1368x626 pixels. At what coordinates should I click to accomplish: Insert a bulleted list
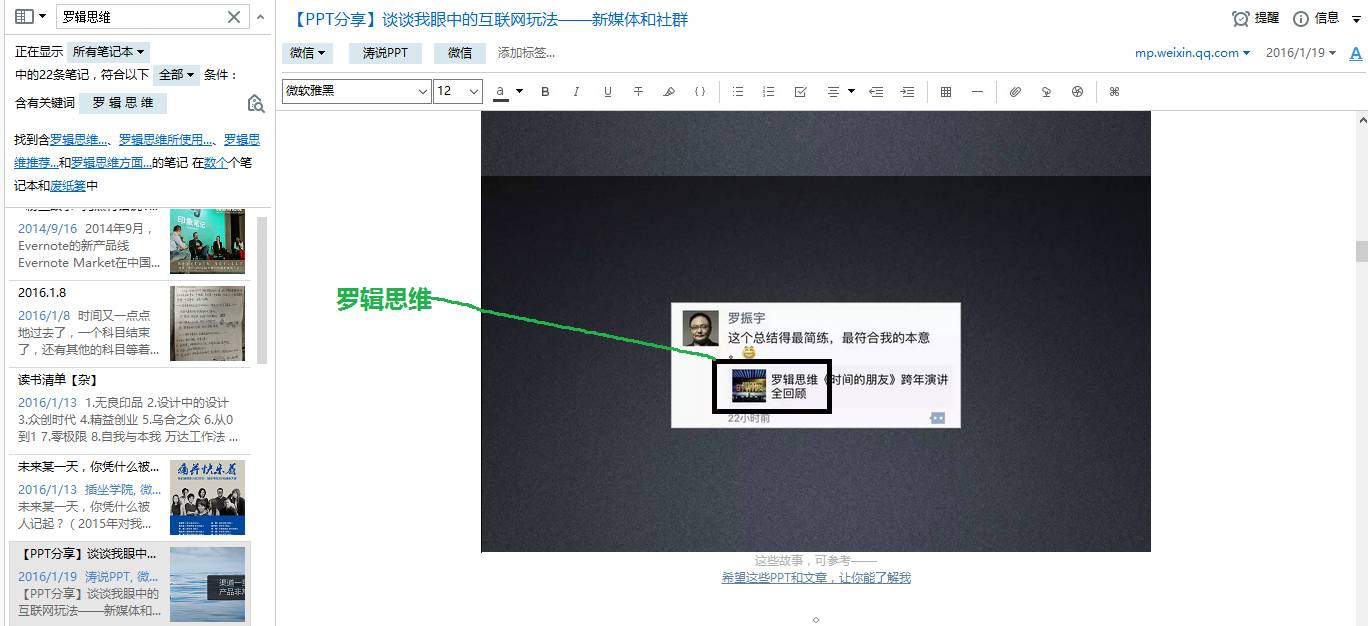pyautogui.click(x=738, y=92)
